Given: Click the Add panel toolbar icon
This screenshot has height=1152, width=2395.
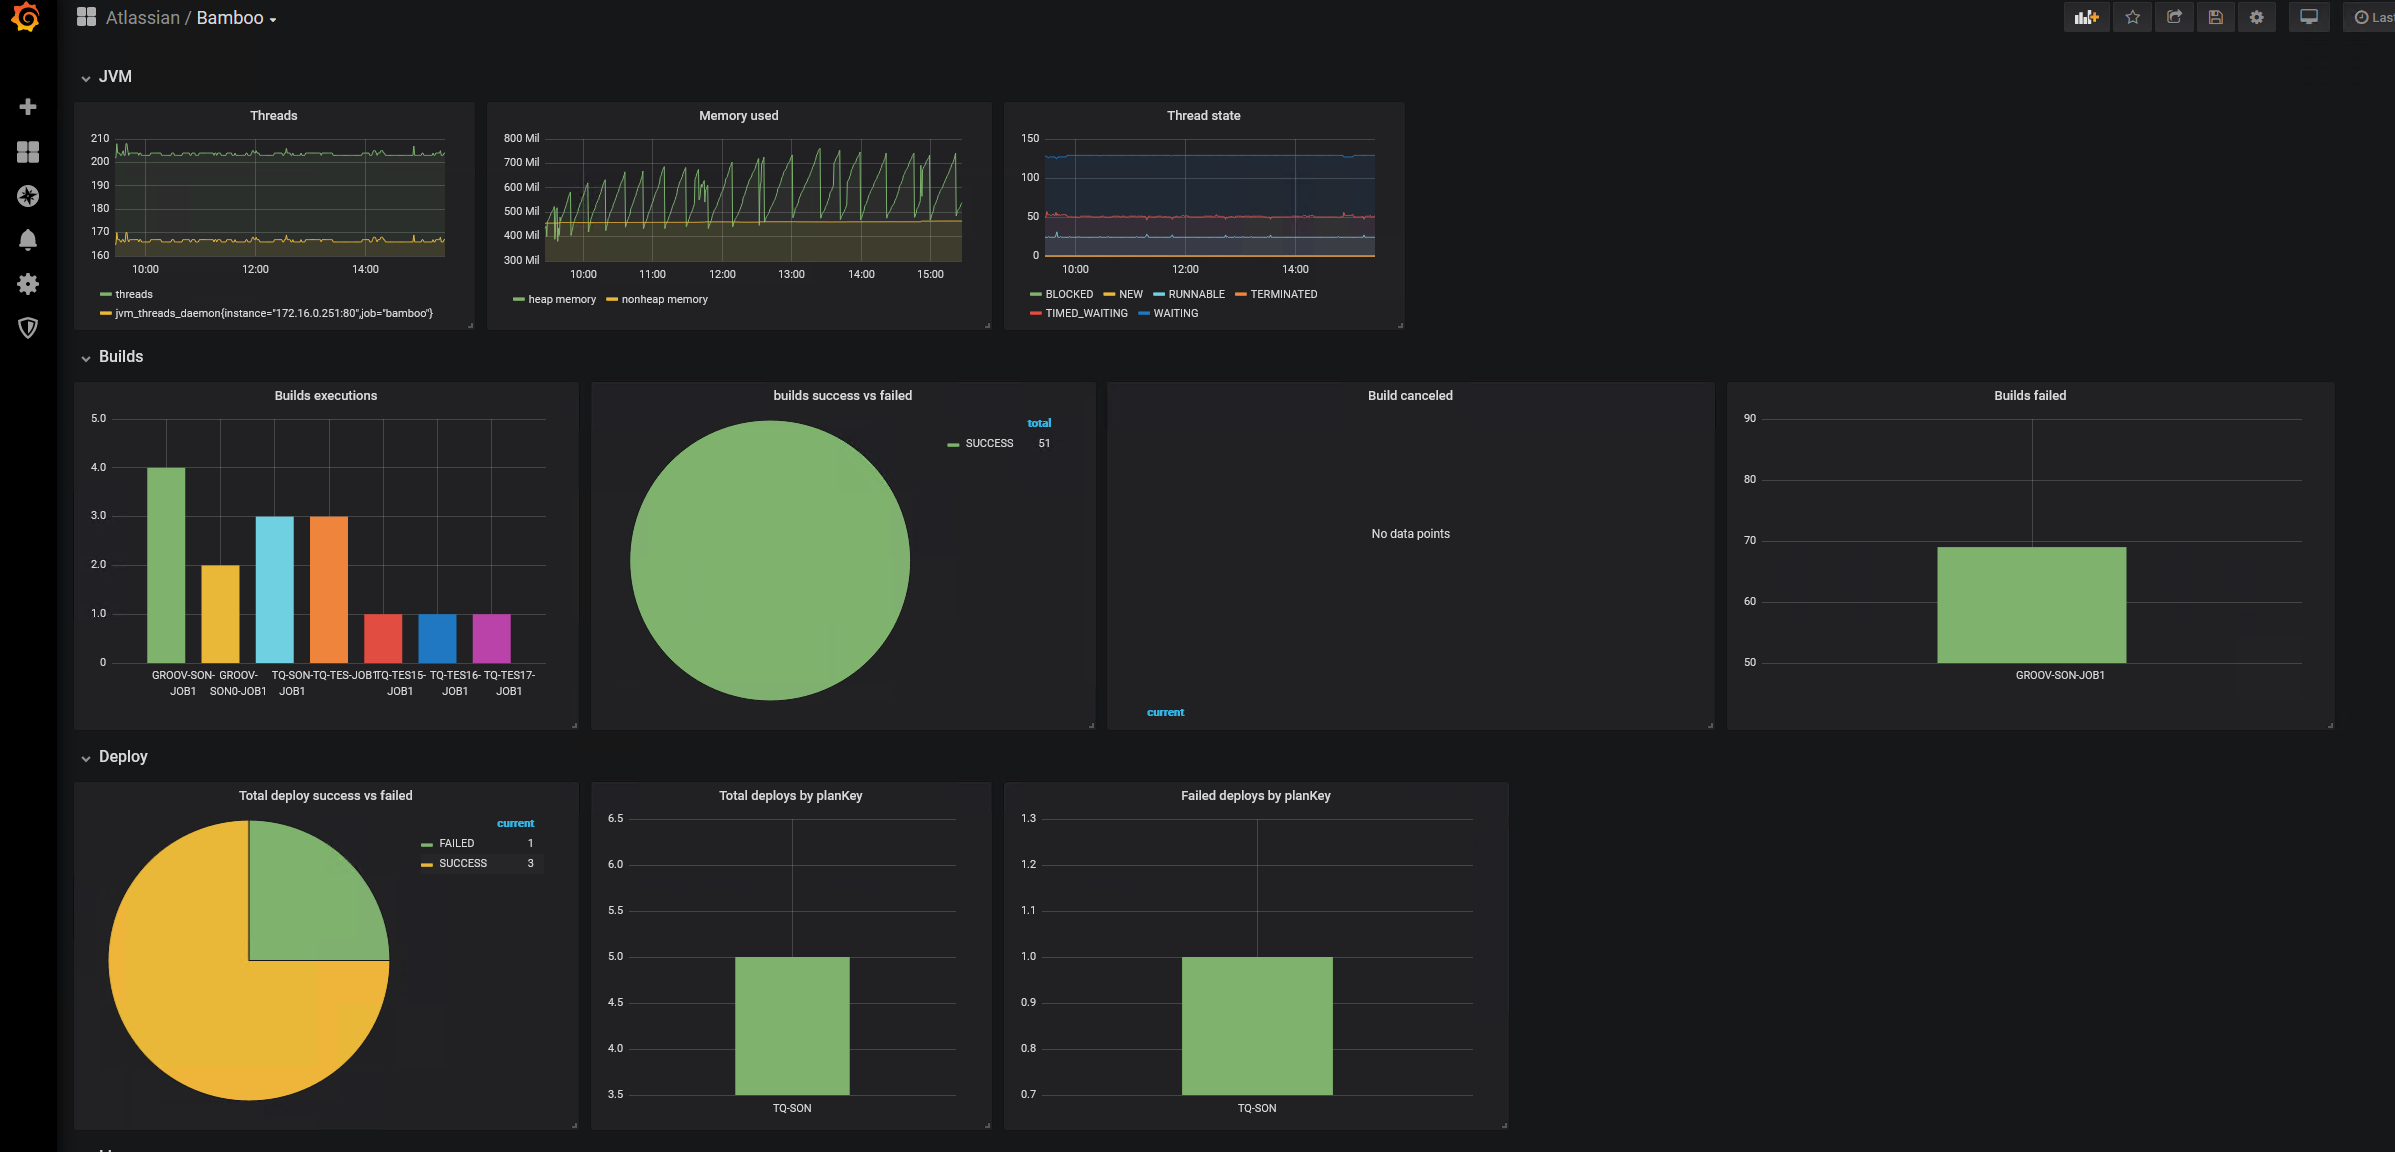Looking at the screenshot, I should (2086, 17).
